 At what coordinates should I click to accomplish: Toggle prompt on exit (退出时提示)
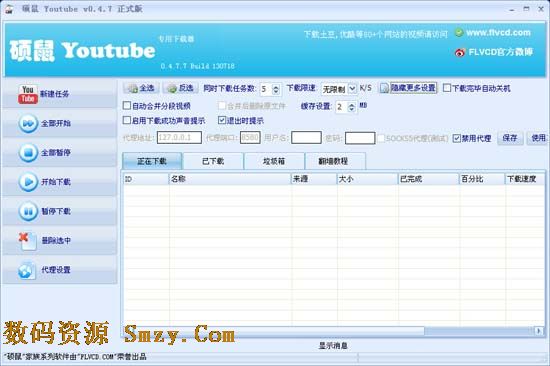click(222, 120)
